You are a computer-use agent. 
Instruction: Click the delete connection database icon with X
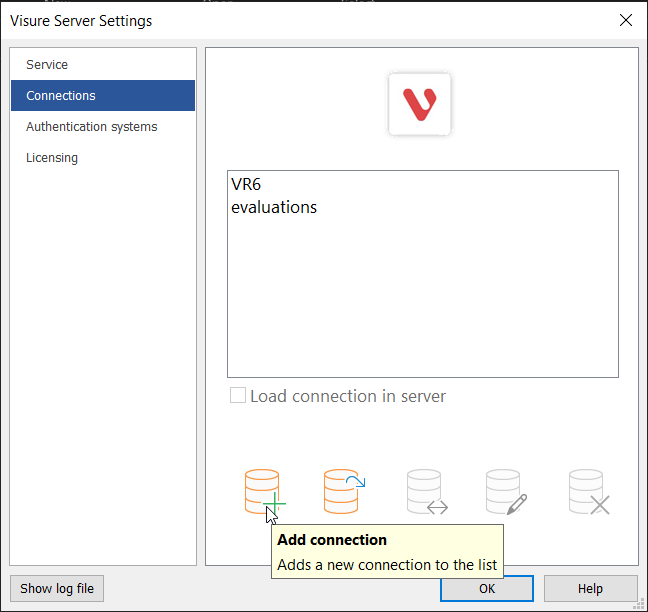coord(589,491)
